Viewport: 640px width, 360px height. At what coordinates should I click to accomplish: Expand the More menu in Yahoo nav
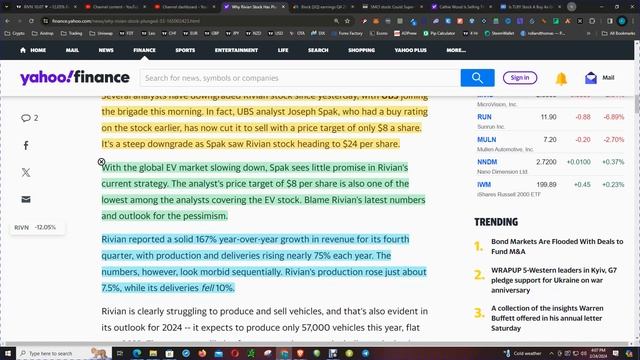click(x=456, y=50)
